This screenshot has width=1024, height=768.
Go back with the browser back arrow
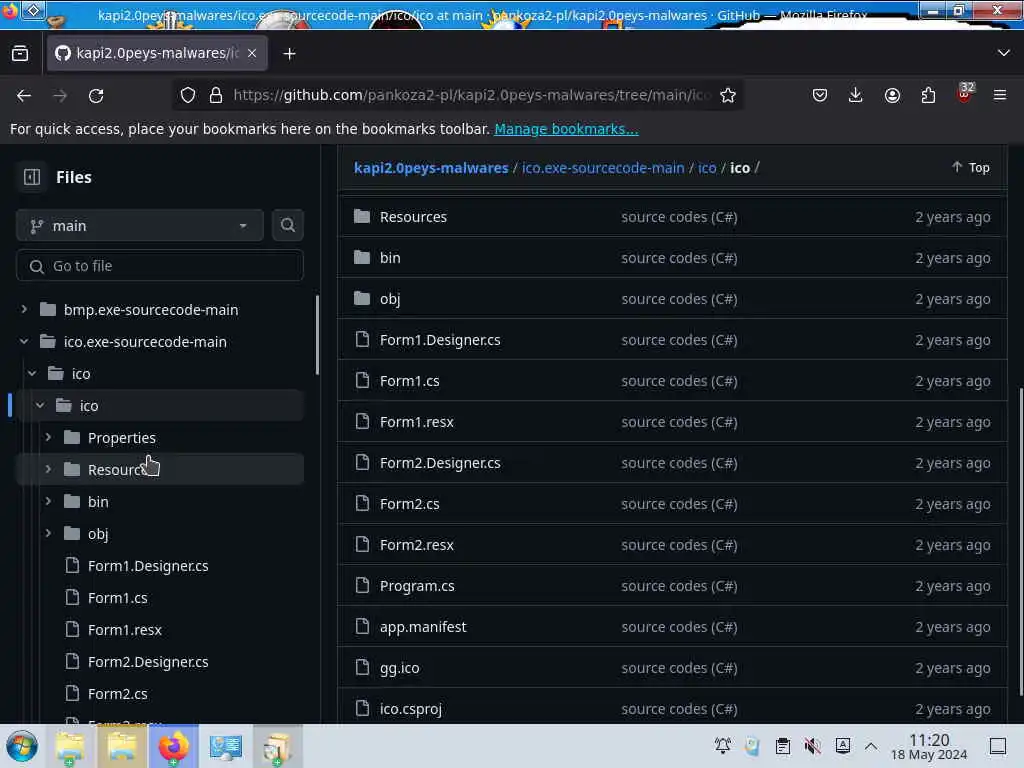pyautogui.click(x=24, y=95)
